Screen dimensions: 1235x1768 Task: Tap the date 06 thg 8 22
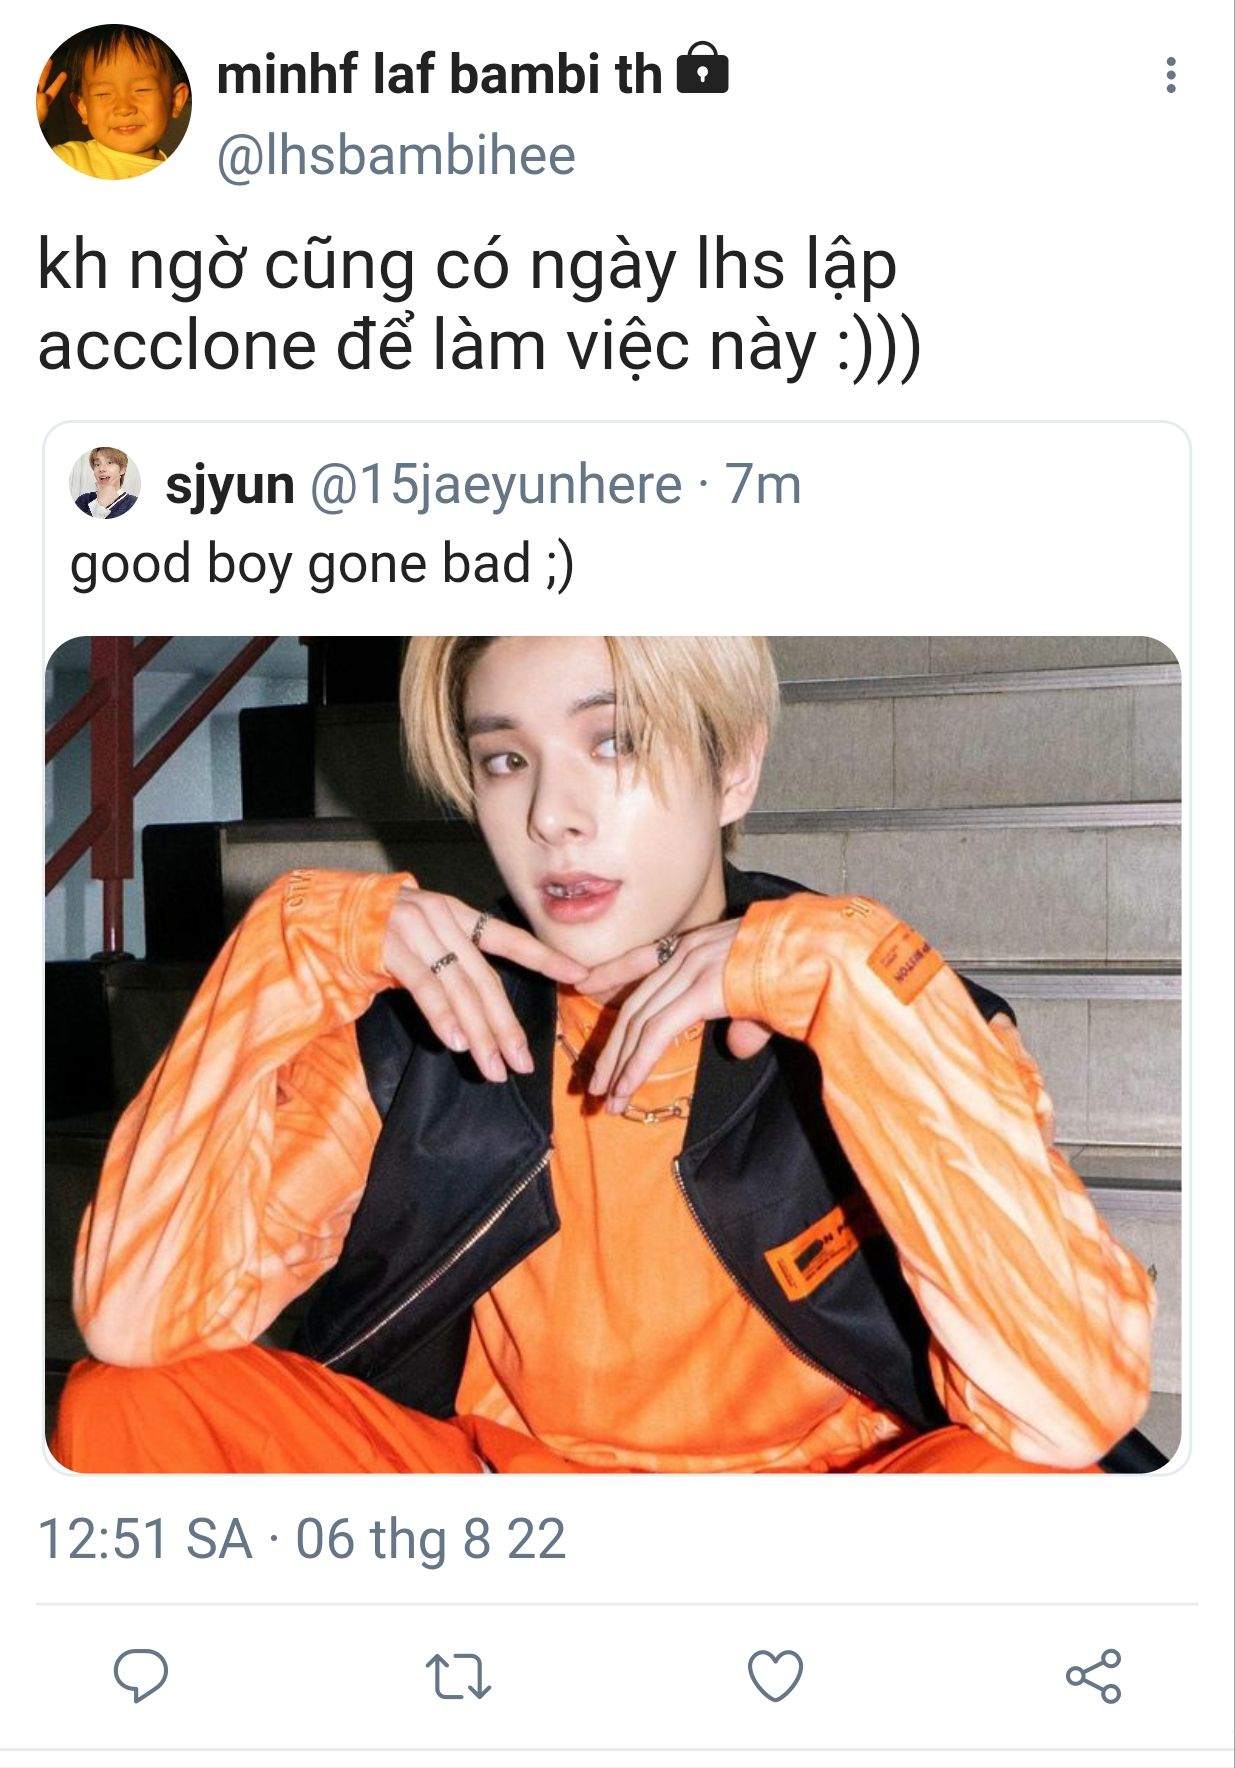tap(431, 1538)
